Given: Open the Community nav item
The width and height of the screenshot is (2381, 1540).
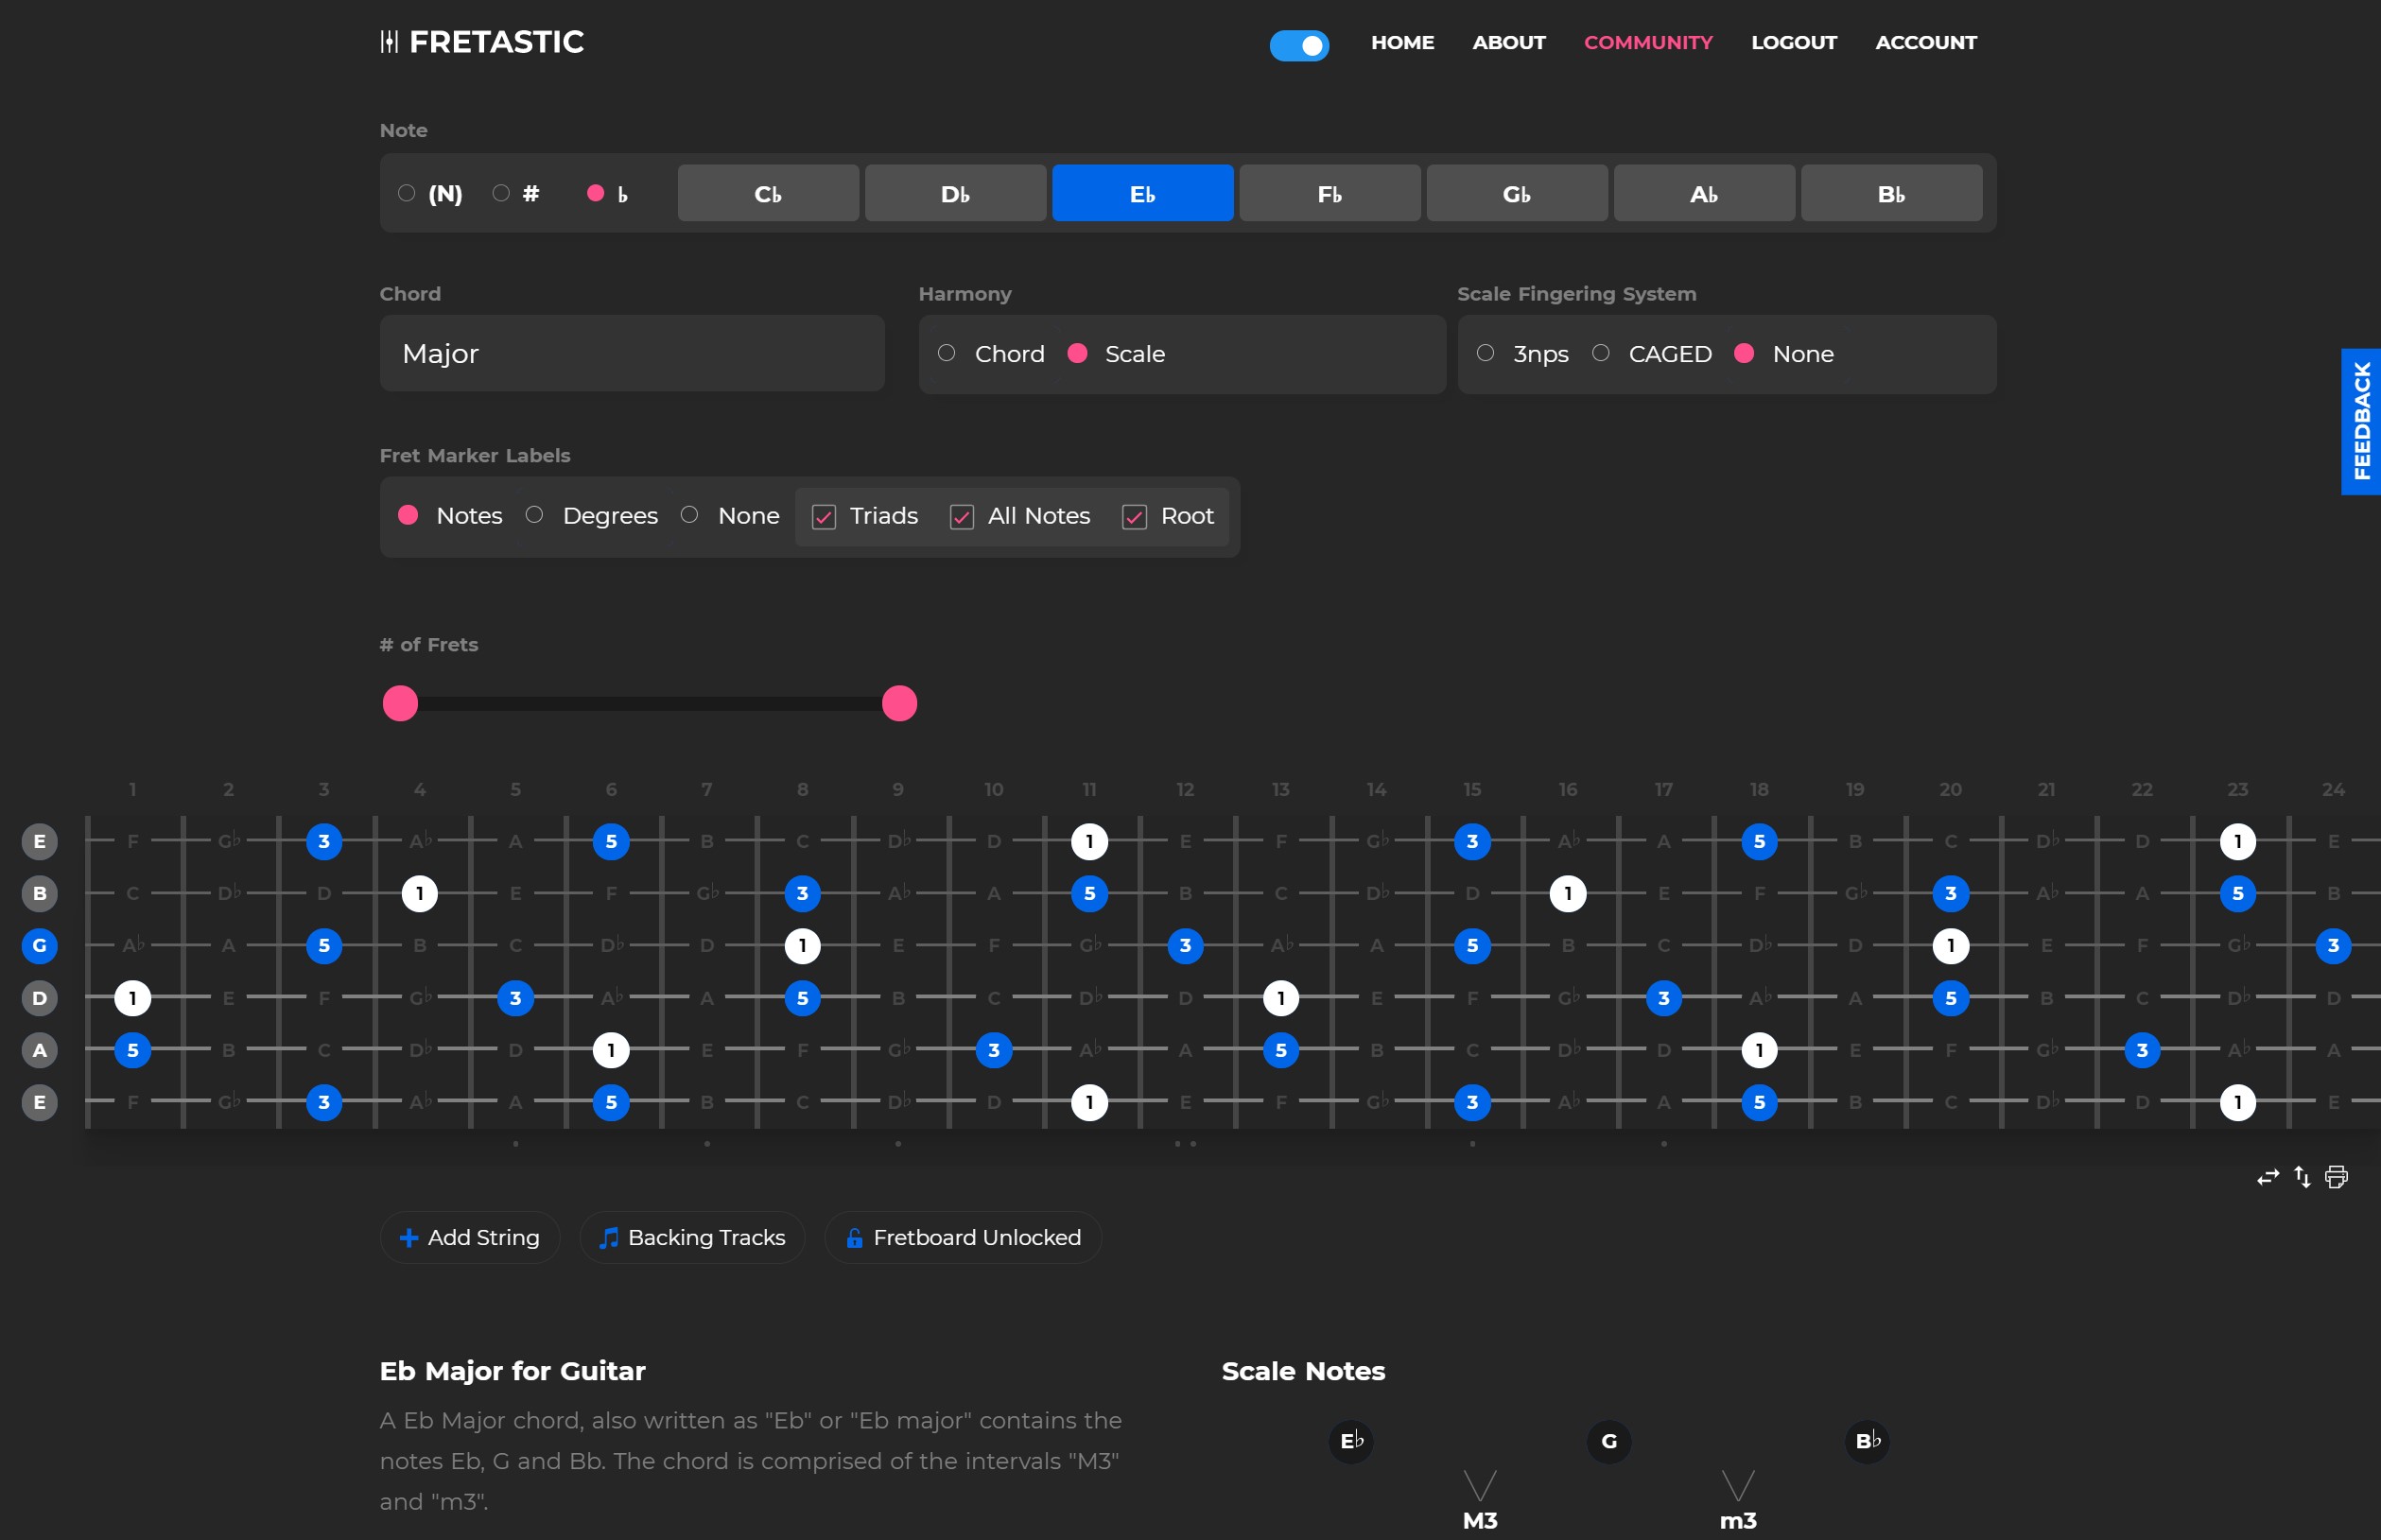Looking at the screenshot, I should [x=1648, y=42].
